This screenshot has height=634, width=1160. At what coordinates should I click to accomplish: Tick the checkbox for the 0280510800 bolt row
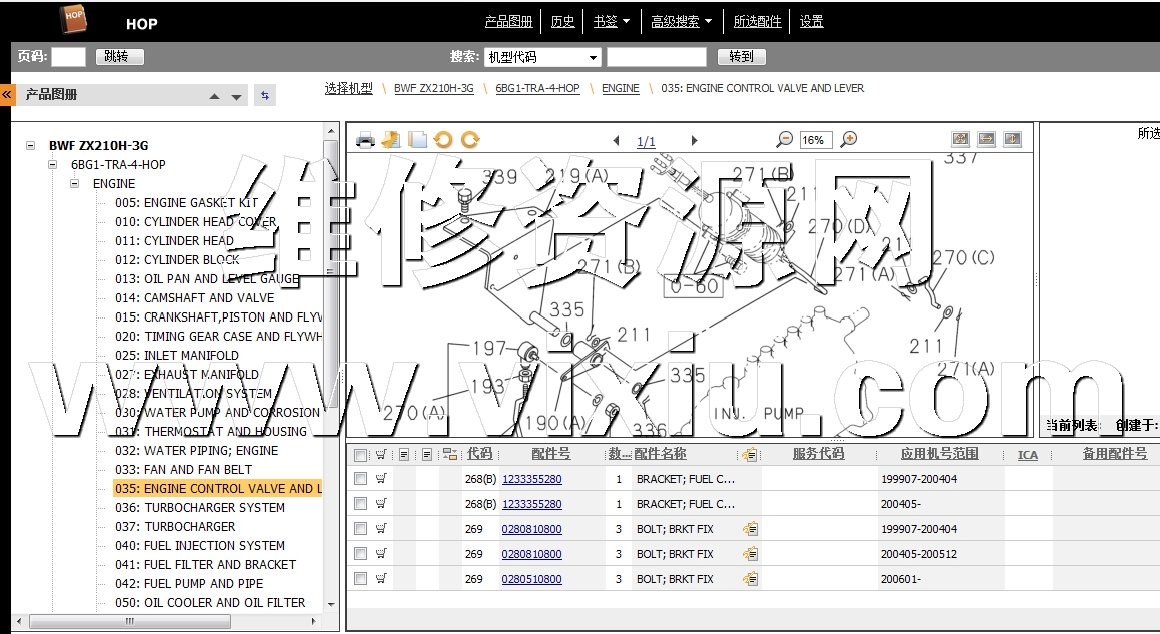[x=360, y=579]
